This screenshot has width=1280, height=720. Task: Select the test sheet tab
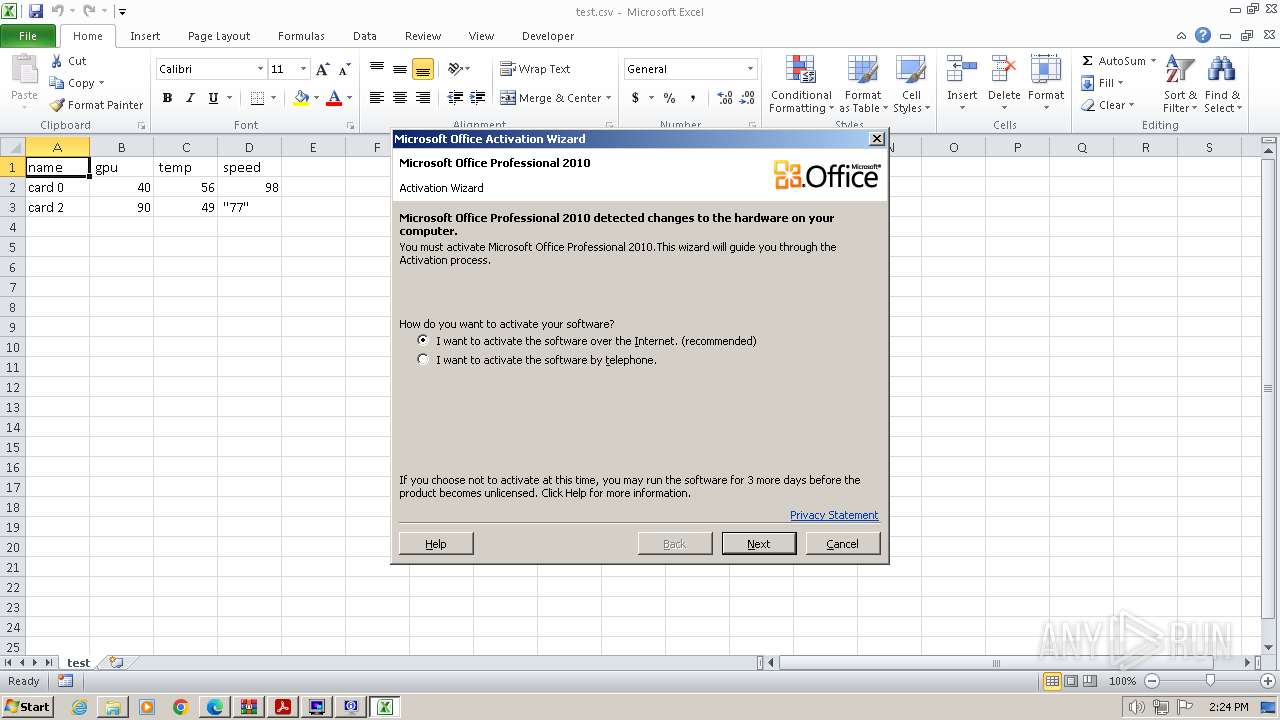tap(78, 662)
